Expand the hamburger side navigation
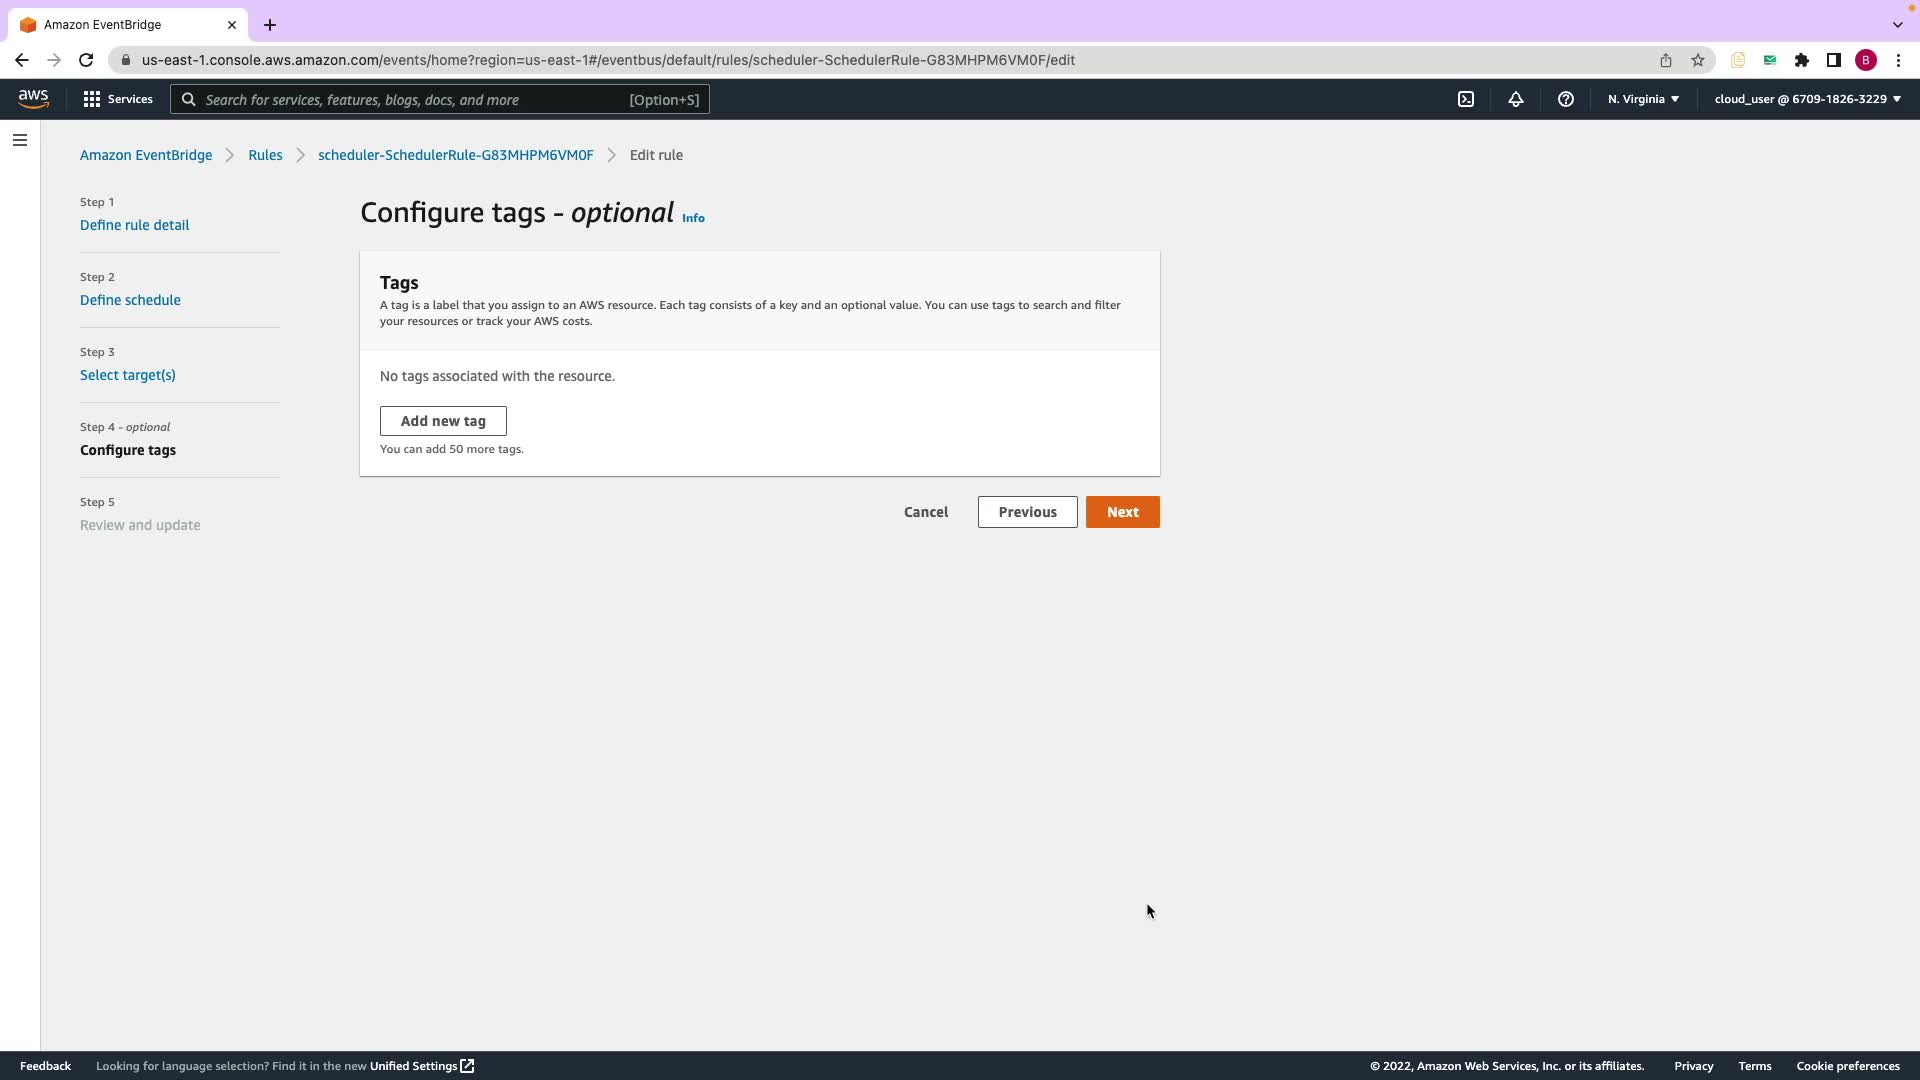 click(20, 140)
